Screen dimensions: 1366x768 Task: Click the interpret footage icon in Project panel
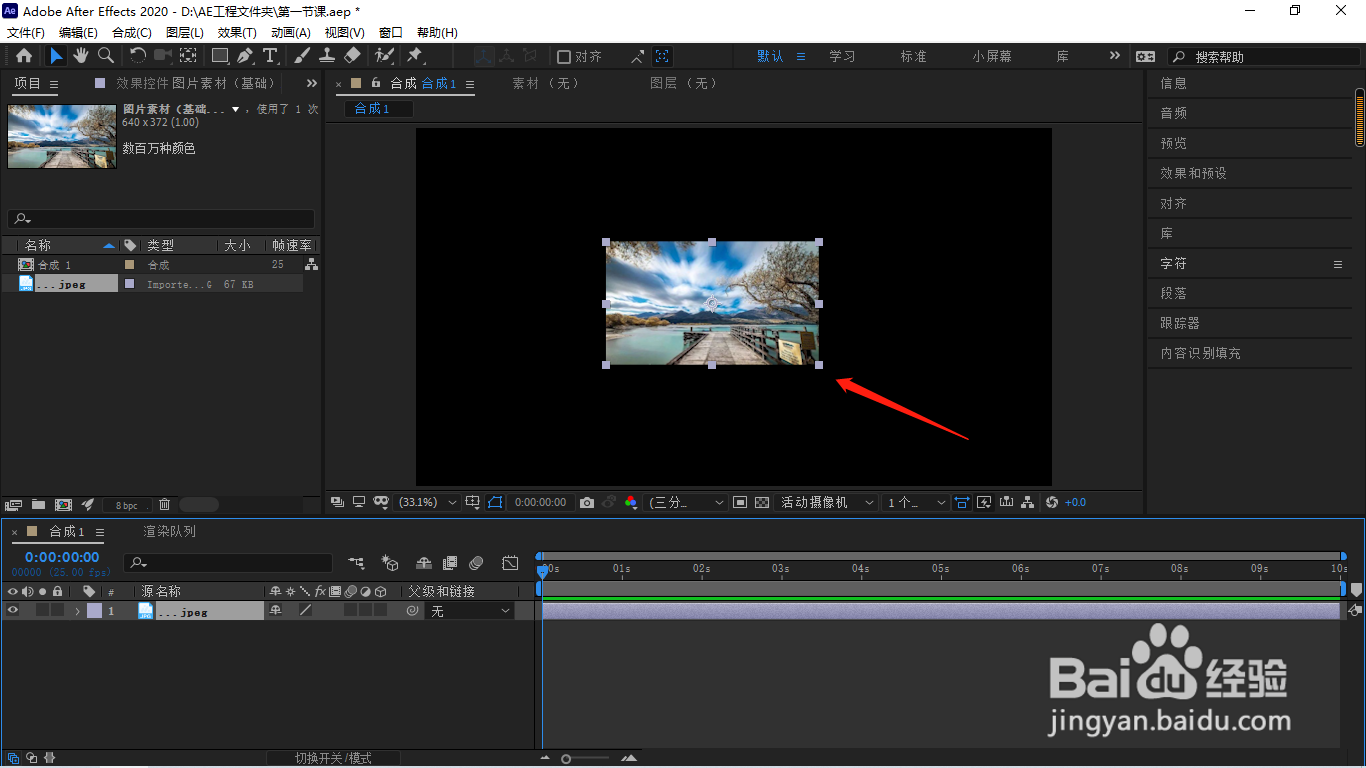(14, 505)
